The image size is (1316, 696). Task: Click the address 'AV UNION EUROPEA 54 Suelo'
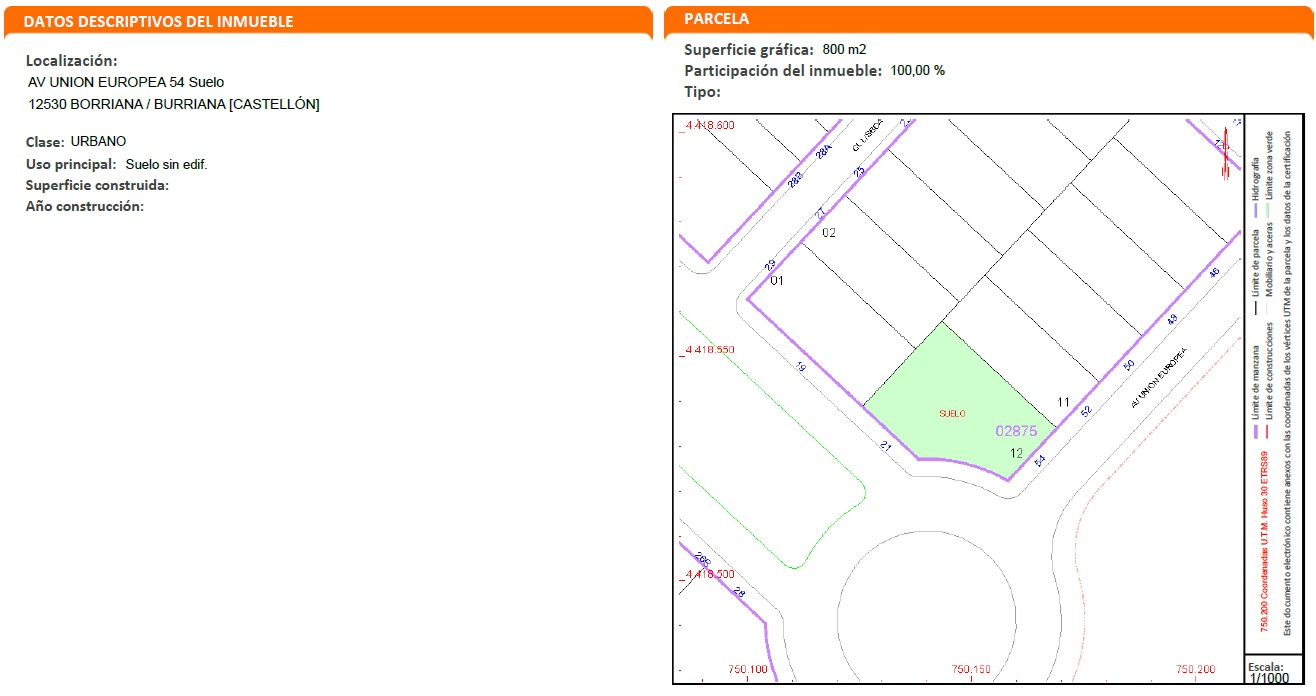click(126, 82)
